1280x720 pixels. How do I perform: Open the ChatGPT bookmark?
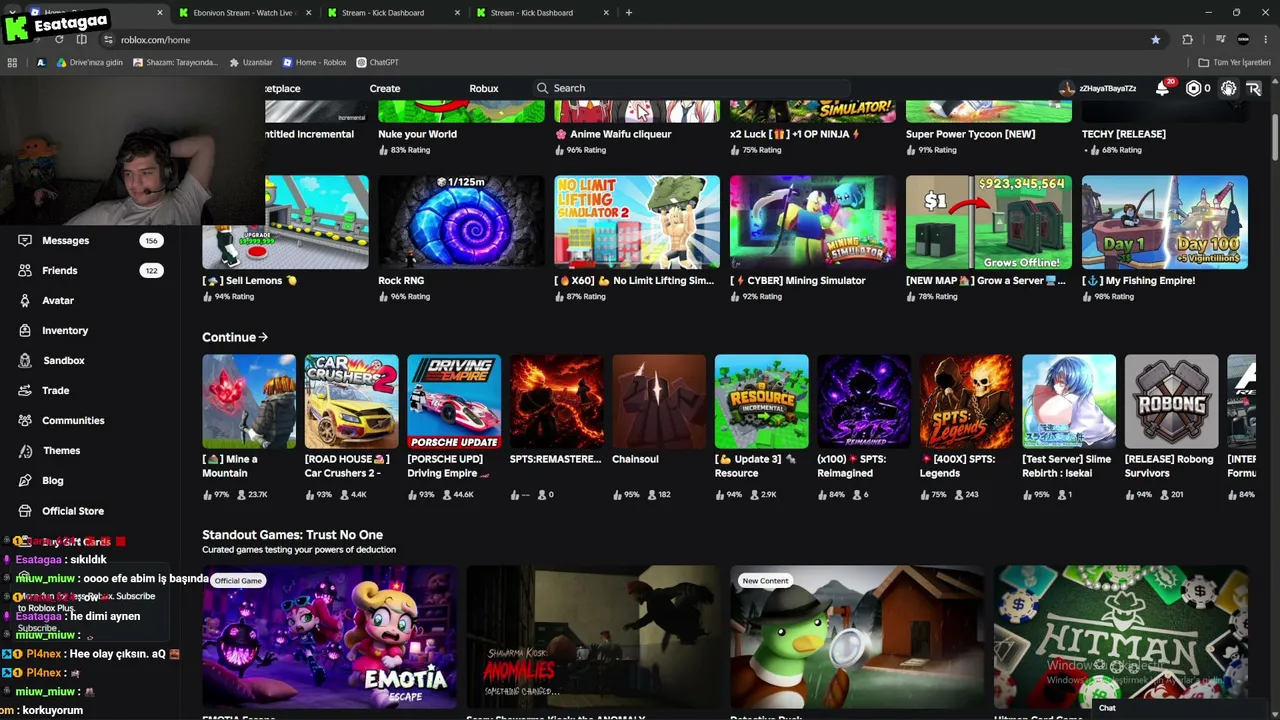click(x=377, y=62)
